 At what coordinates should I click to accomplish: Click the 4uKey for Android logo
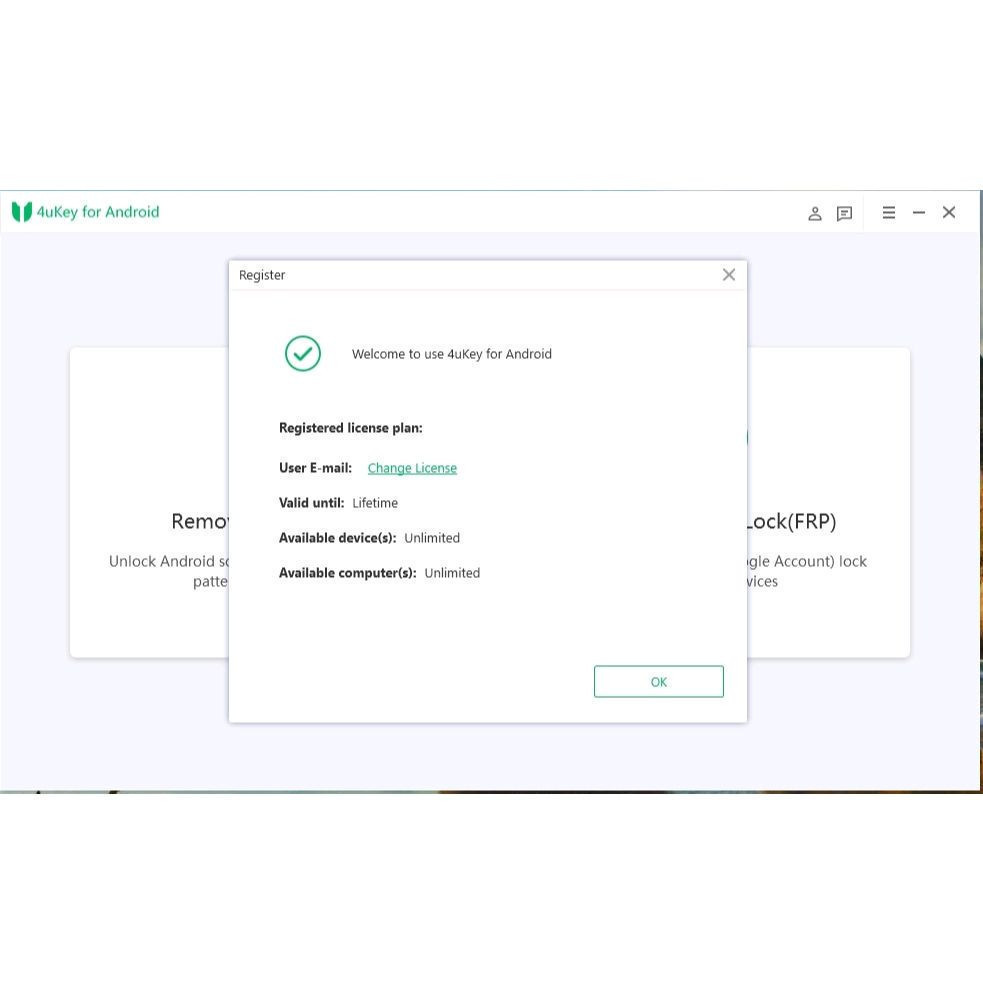coord(22,212)
